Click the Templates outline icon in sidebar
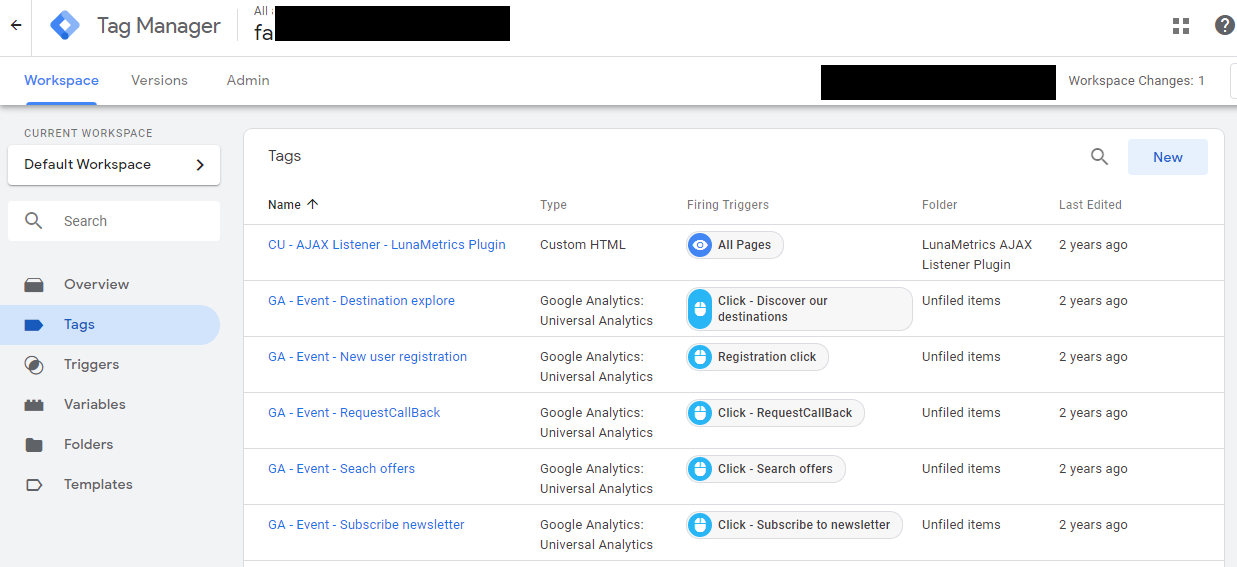The height and width of the screenshot is (567, 1237). 34,485
